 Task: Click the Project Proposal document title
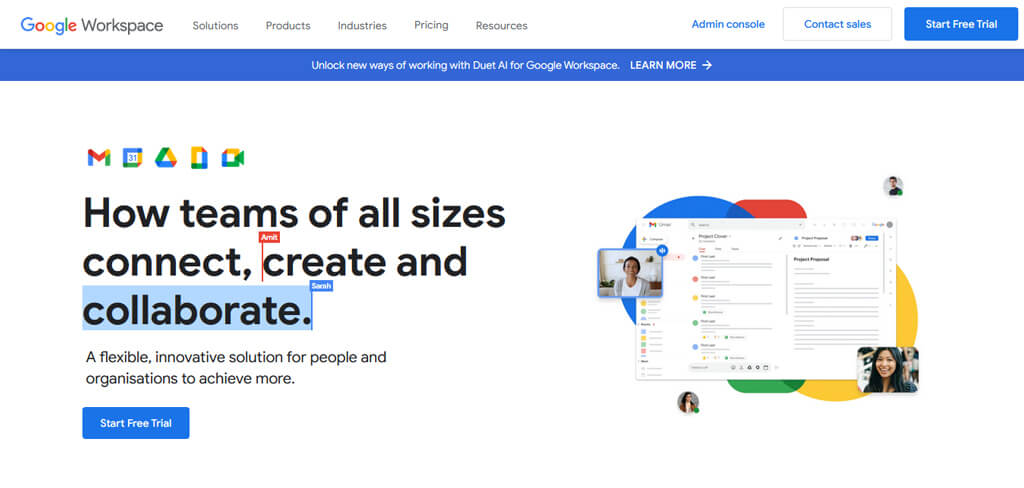[811, 259]
